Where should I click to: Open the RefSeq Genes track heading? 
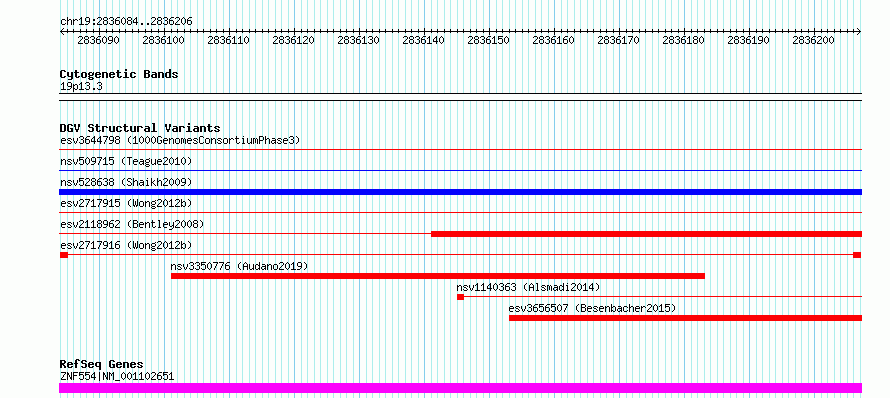pyautogui.click(x=102, y=365)
